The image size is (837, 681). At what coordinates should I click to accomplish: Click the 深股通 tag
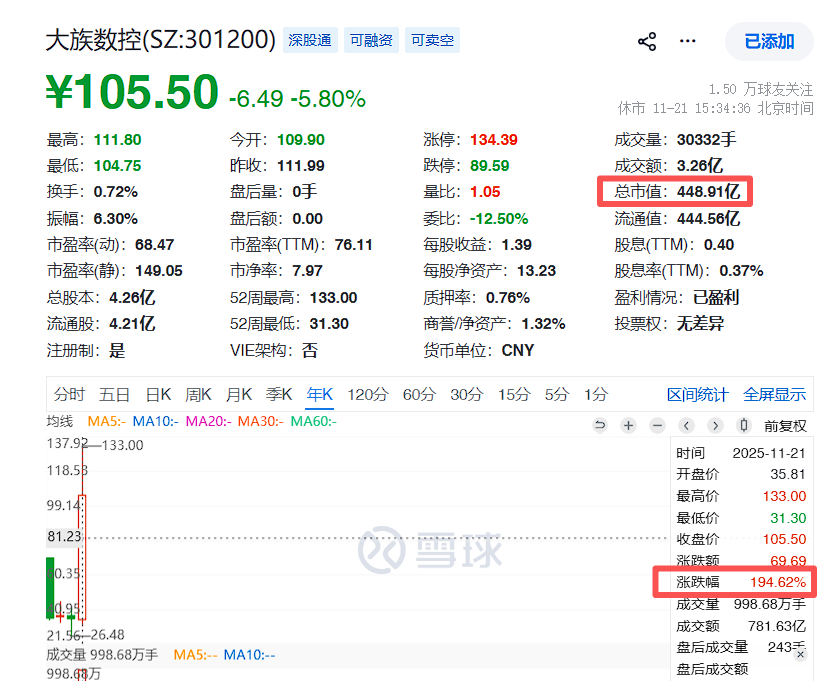click(310, 40)
